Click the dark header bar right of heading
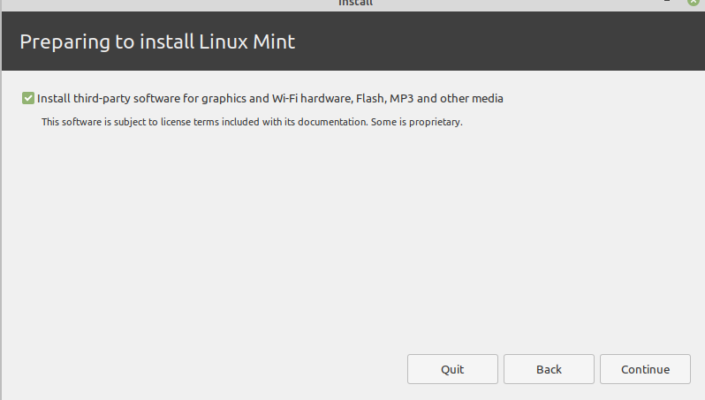This screenshot has width=705, height=400. (x=500, y=42)
